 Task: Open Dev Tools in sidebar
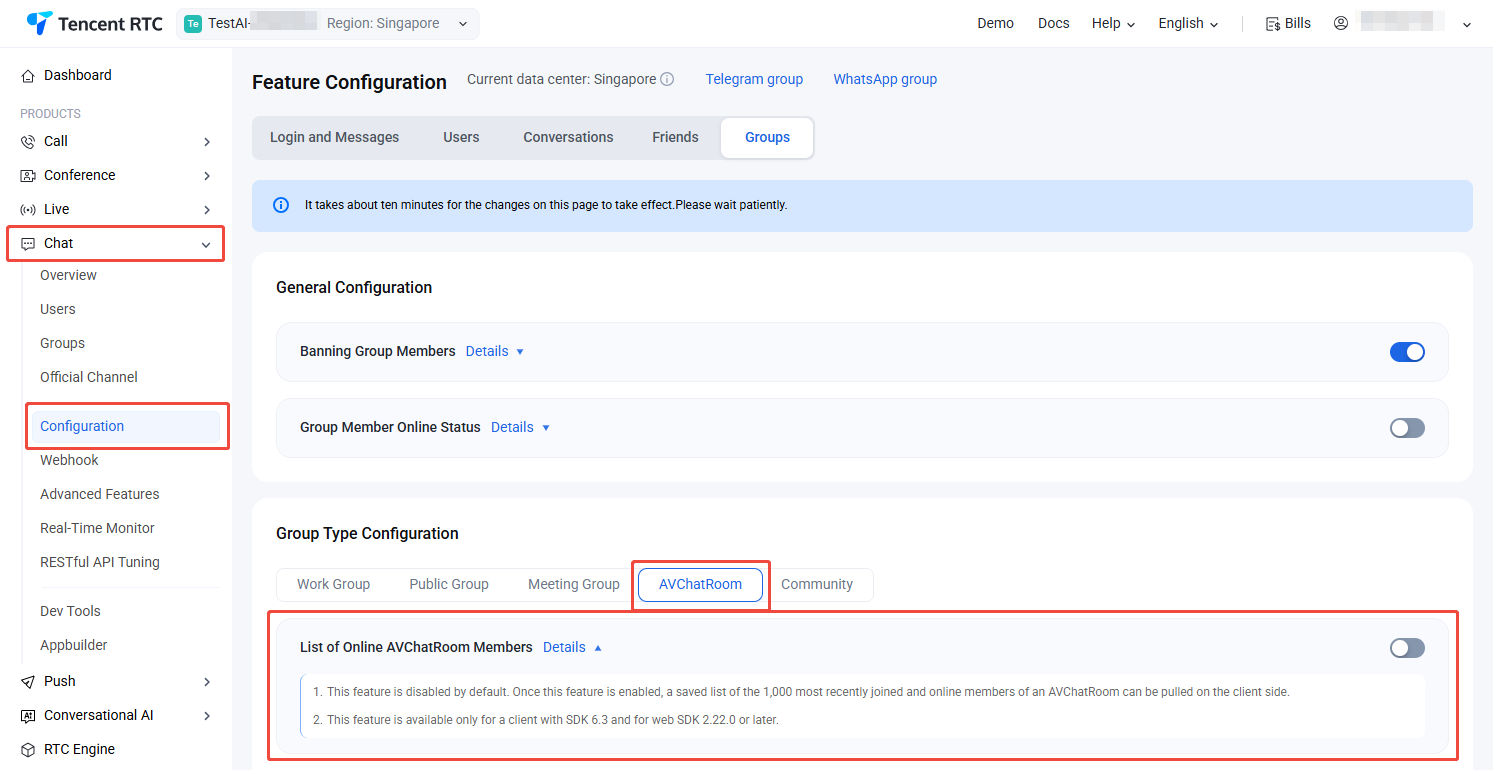coord(70,612)
